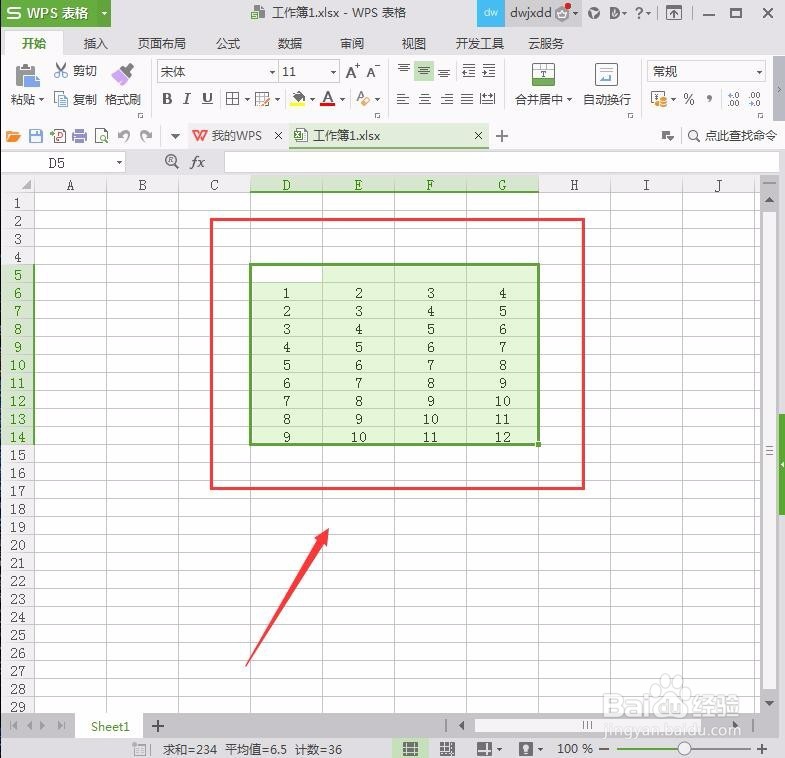Toggle center horizontal alignment
Image resolution: width=785 pixels, height=758 pixels.
point(425,99)
